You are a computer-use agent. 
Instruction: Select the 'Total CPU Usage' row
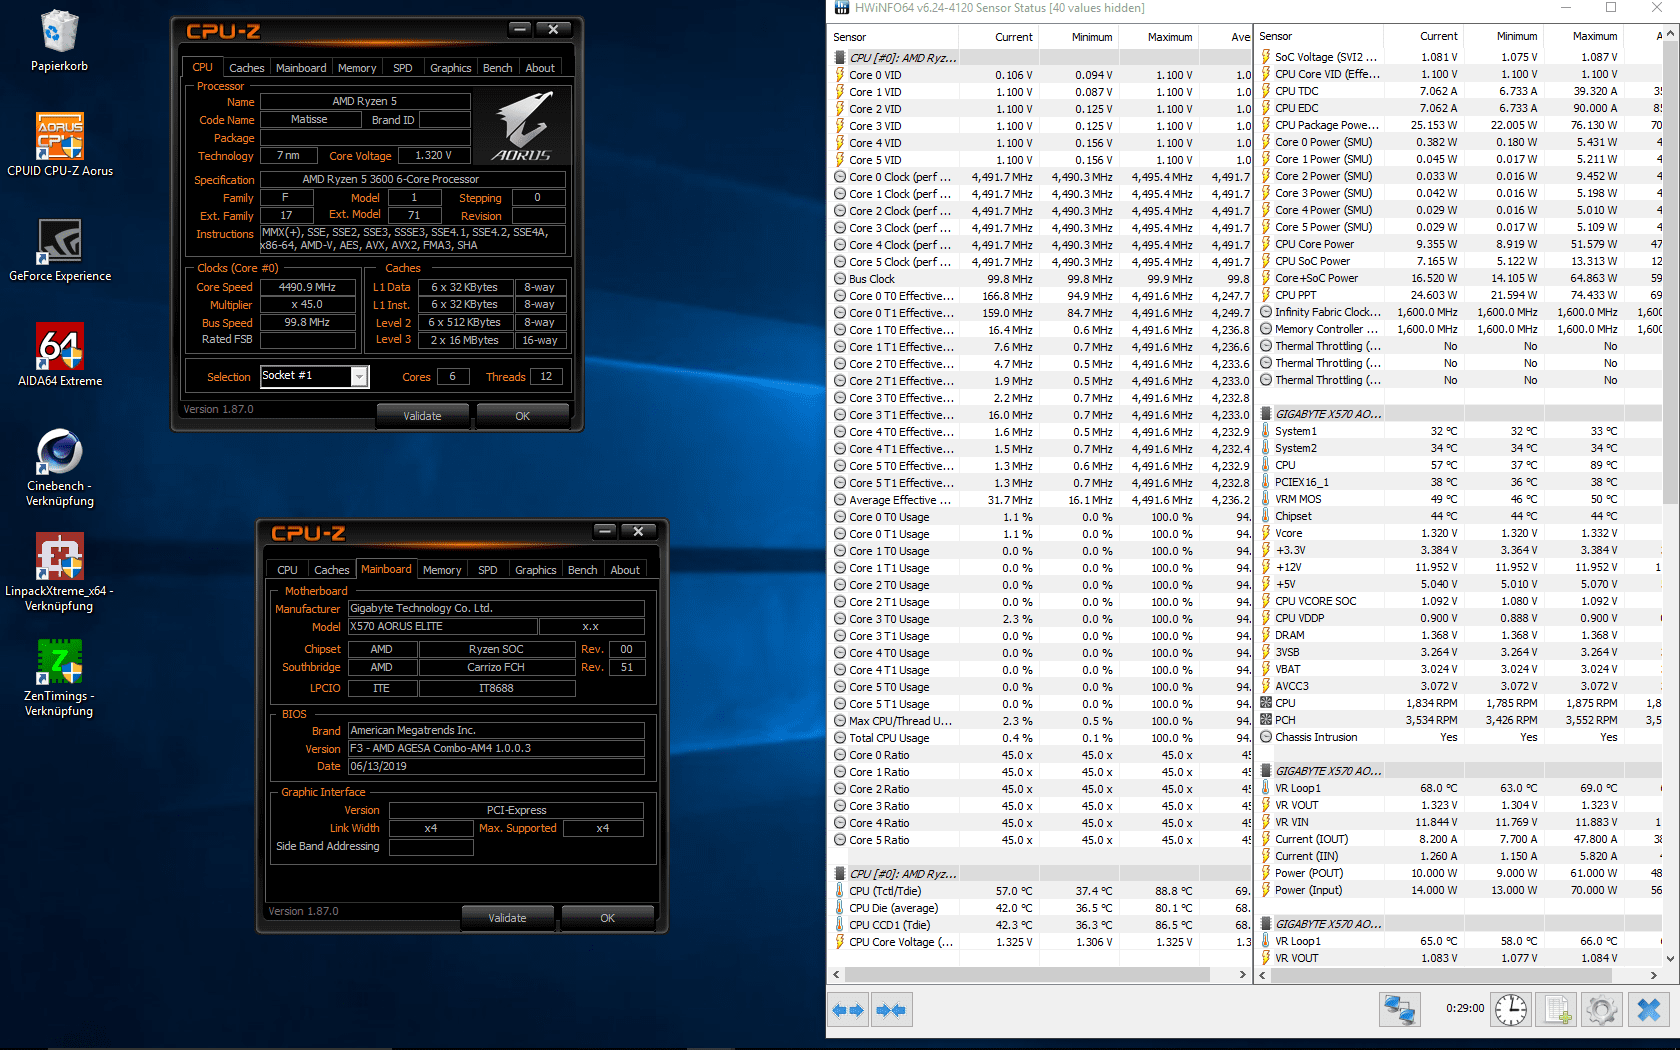pos(1040,738)
